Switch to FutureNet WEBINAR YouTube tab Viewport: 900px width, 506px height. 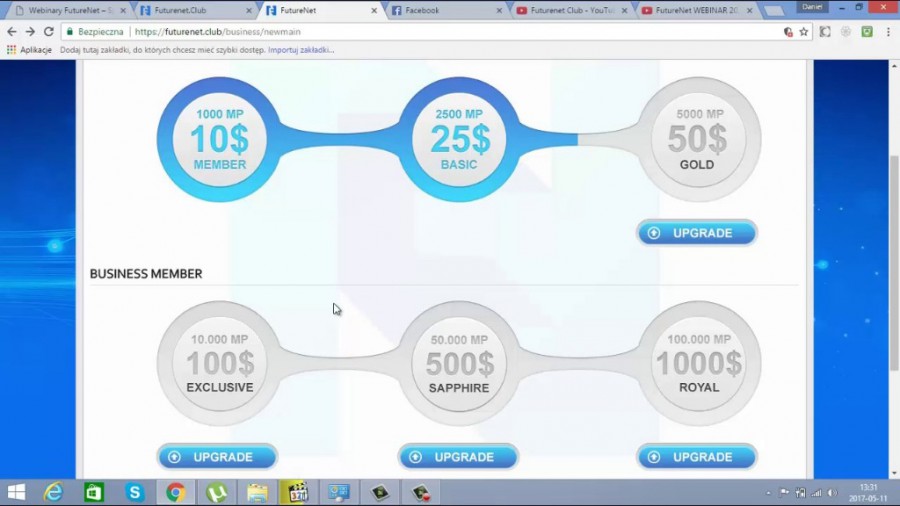[697, 10]
